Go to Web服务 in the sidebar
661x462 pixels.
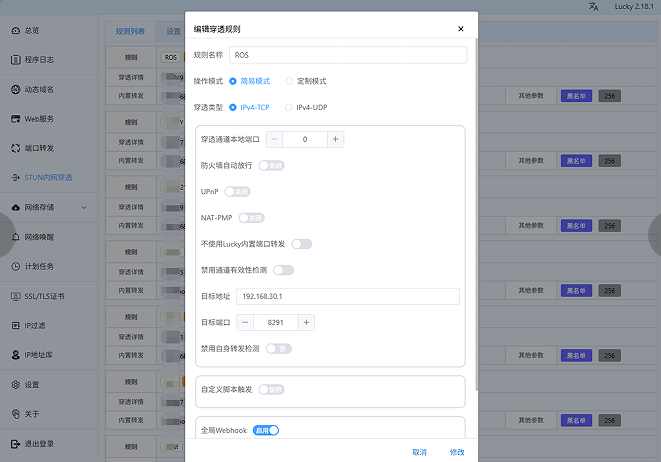(15, 119)
